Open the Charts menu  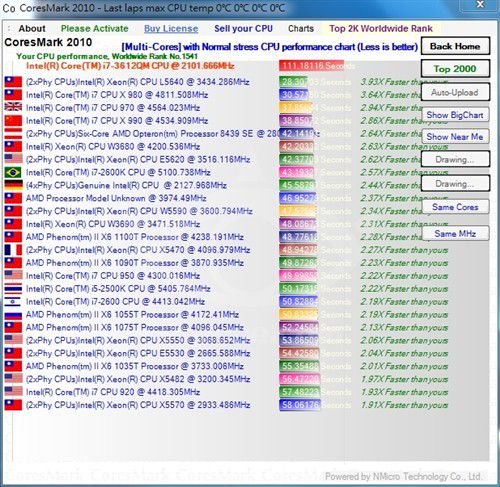click(301, 29)
